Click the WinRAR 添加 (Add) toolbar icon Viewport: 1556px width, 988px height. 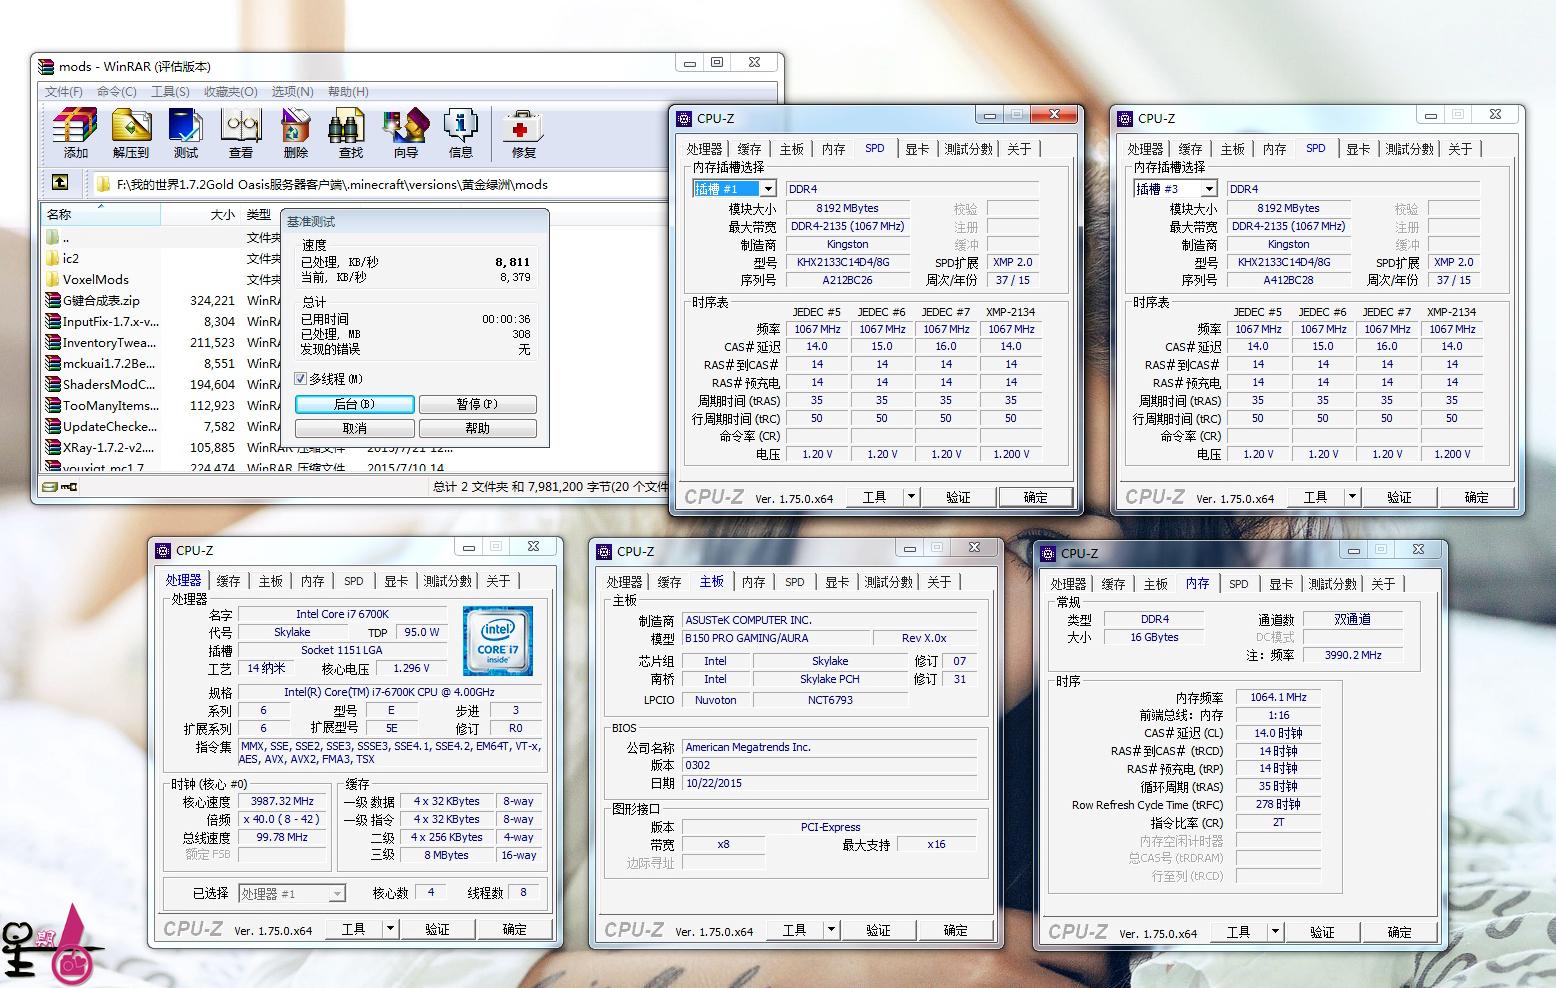pos(75,127)
